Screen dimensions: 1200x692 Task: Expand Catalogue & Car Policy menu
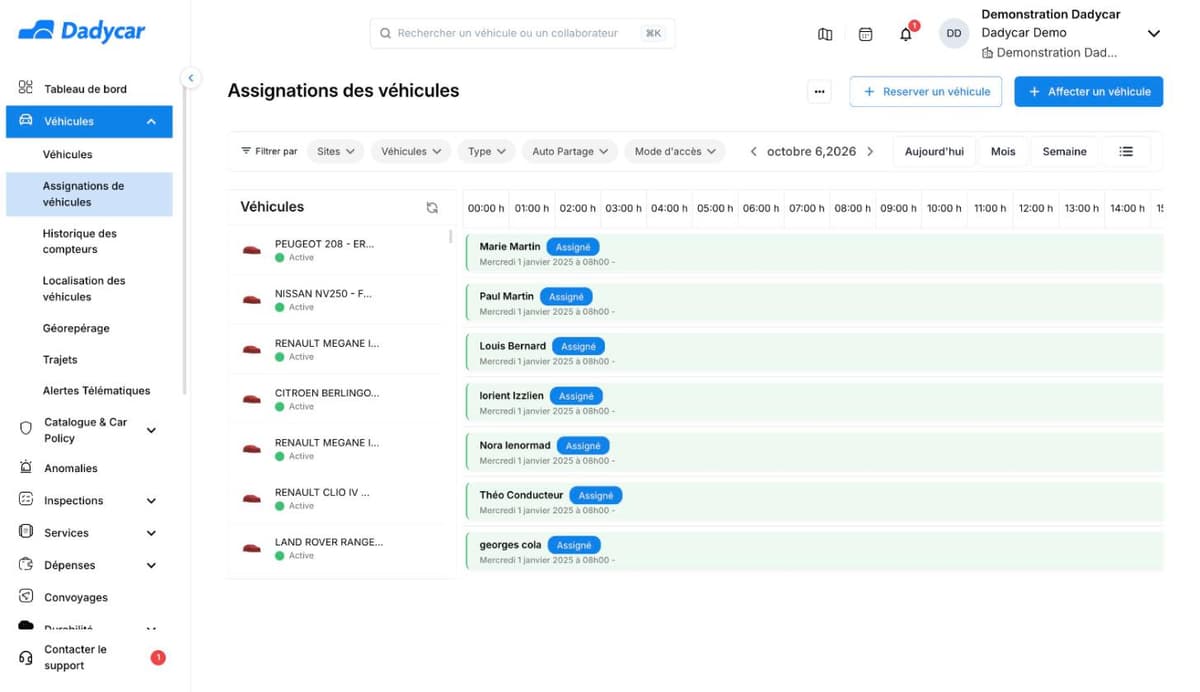151,430
